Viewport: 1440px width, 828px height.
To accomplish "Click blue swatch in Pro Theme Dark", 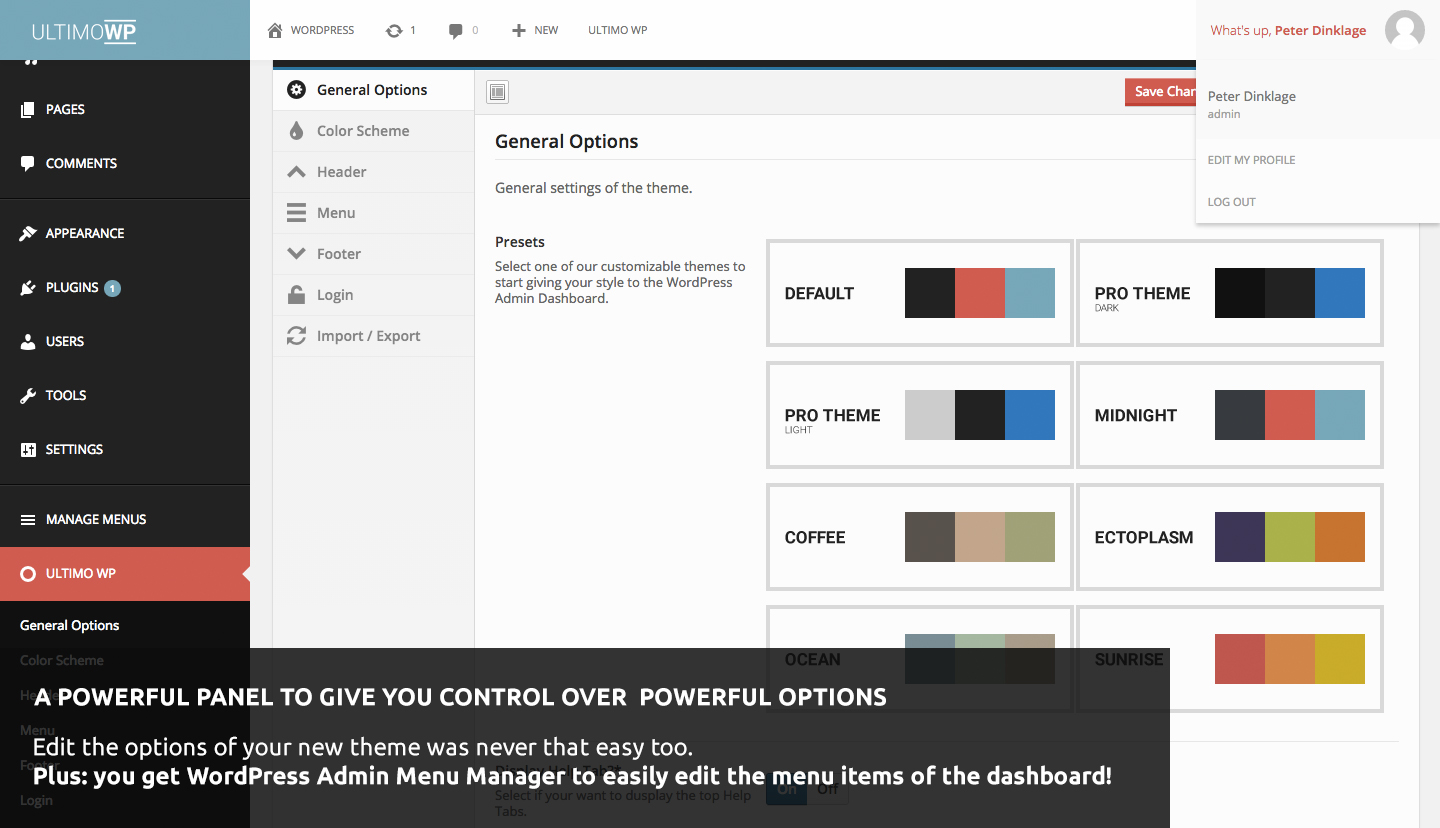I will [1340, 293].
